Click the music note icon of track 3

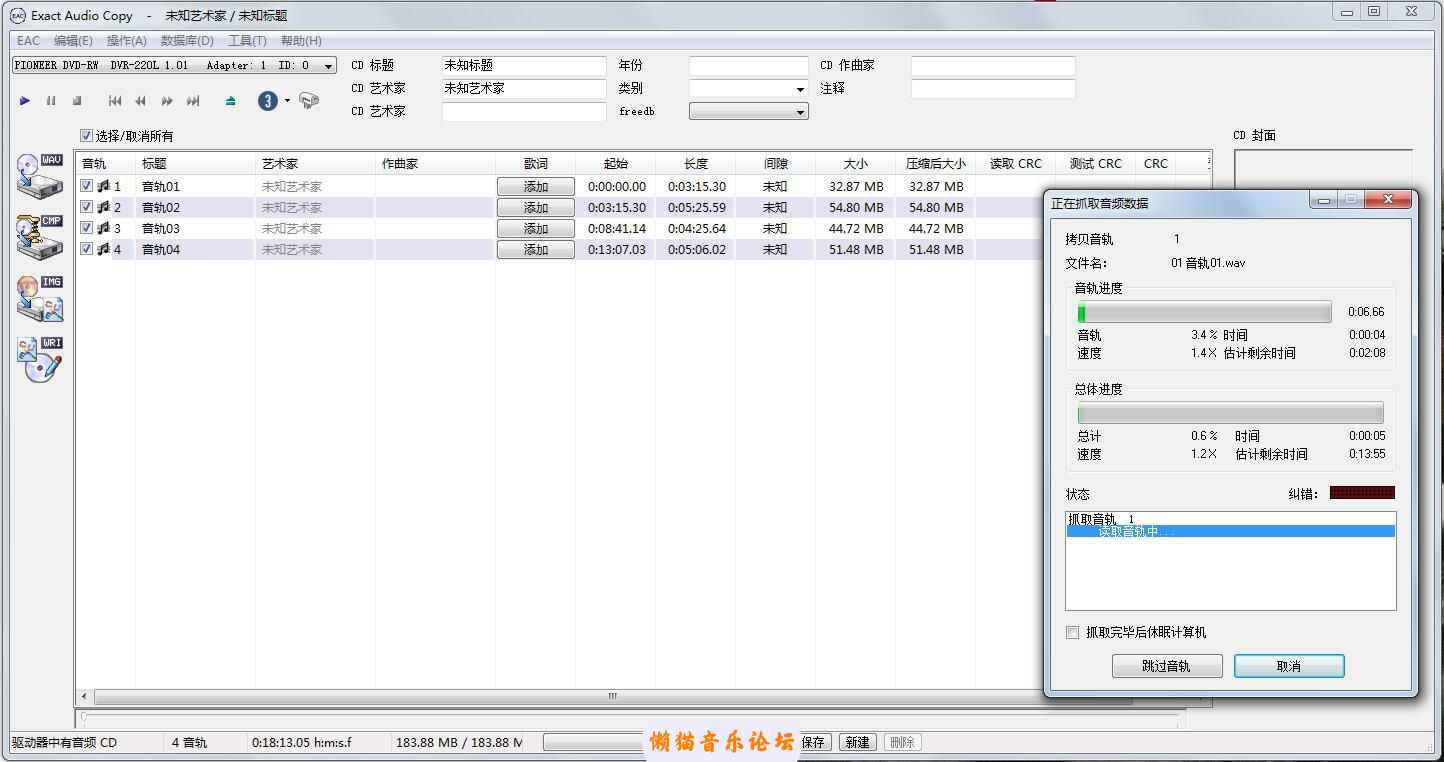103,228
